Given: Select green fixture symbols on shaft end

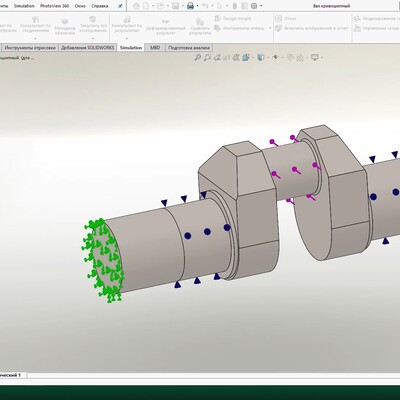Looking at the screenshot, I should (x=102, y=260).
